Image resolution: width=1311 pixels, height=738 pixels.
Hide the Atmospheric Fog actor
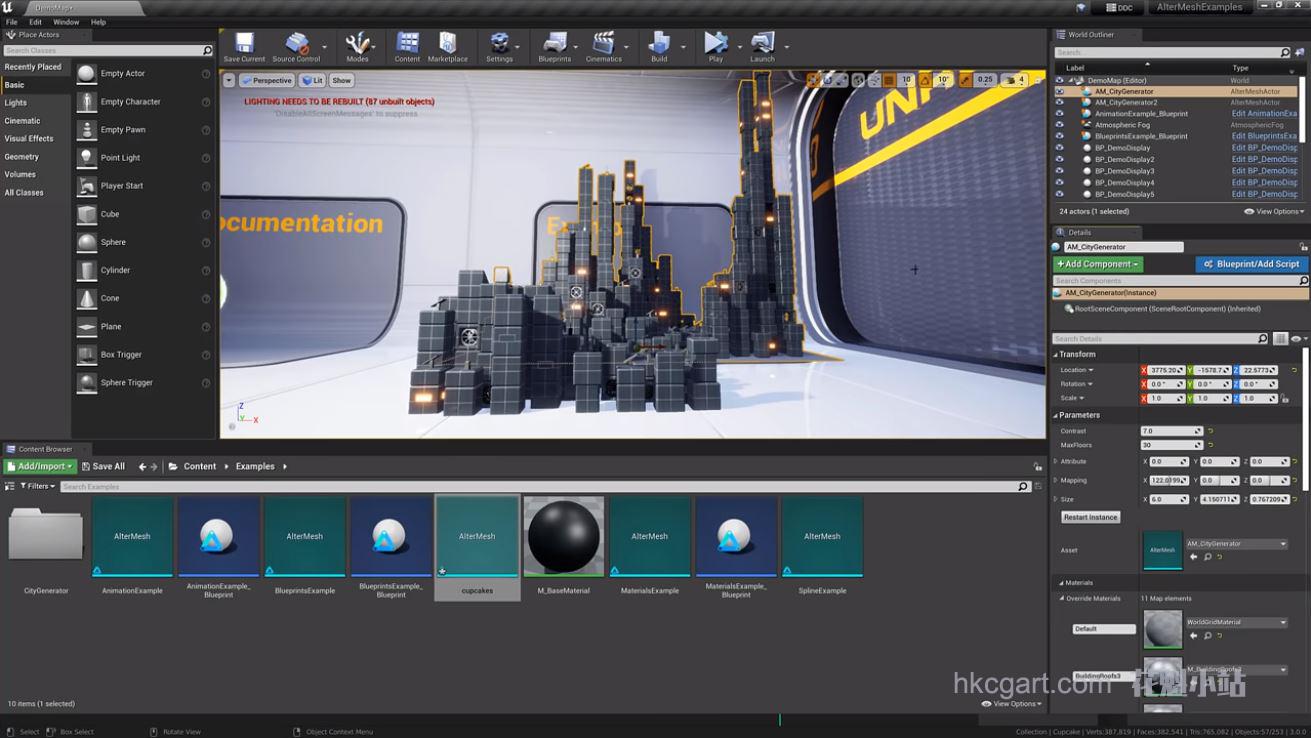[1059, 125]
